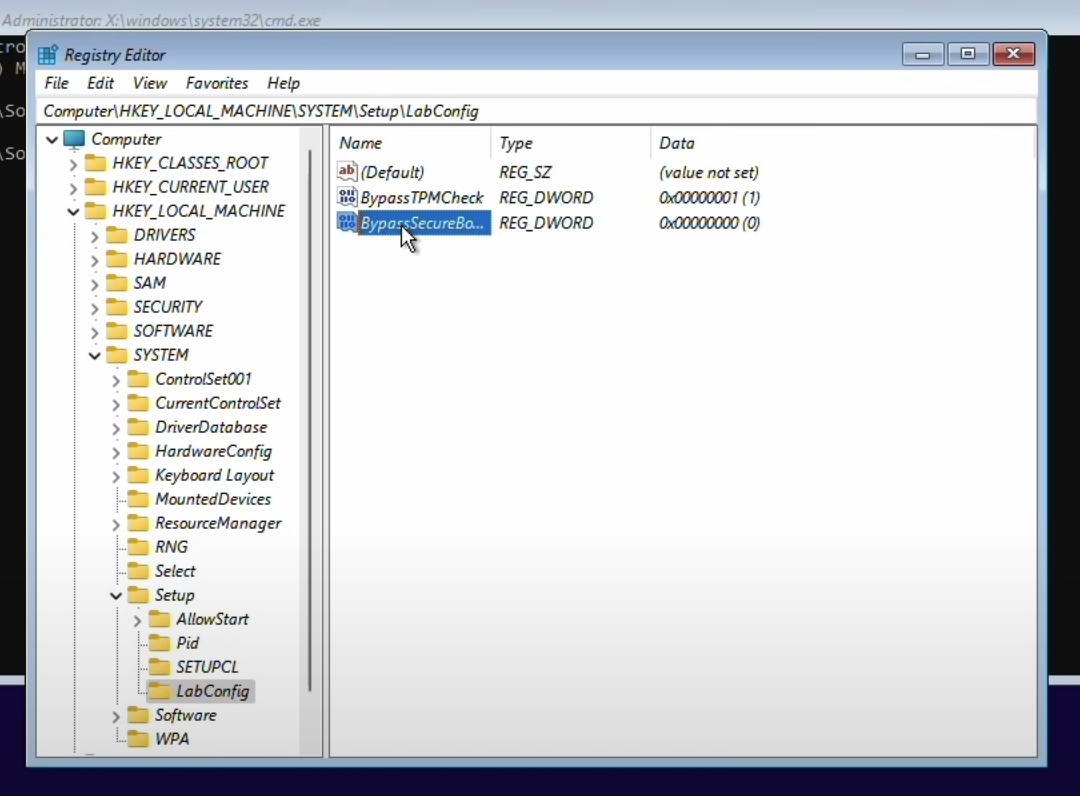Click data value 0x00000000 (0)
Viewport: 1080px width, 796px height.
pos(709,223)
